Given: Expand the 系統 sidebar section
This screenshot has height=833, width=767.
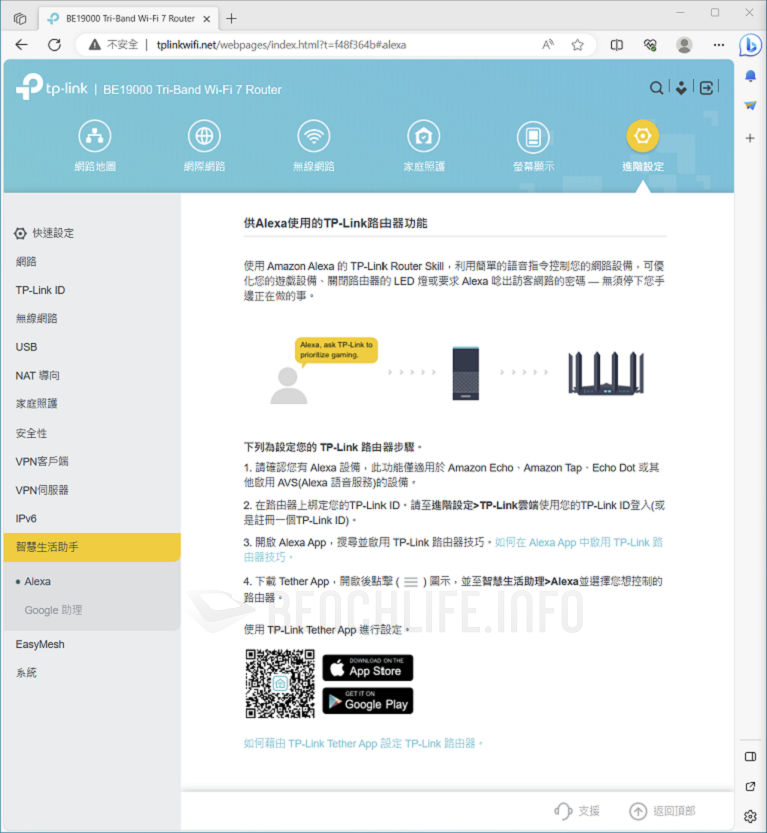Looking at the screenshot, I should click(x=26, y=673).
